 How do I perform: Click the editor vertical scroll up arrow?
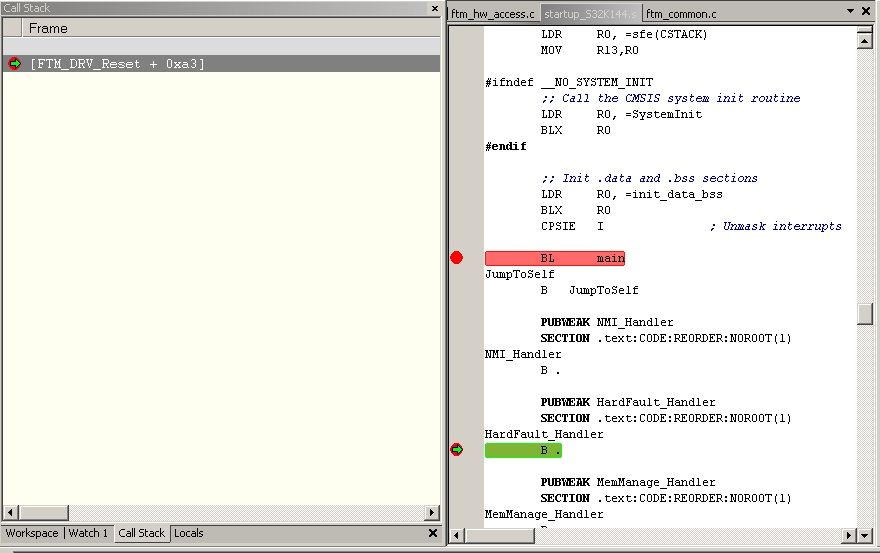click(x=864, y=41)
